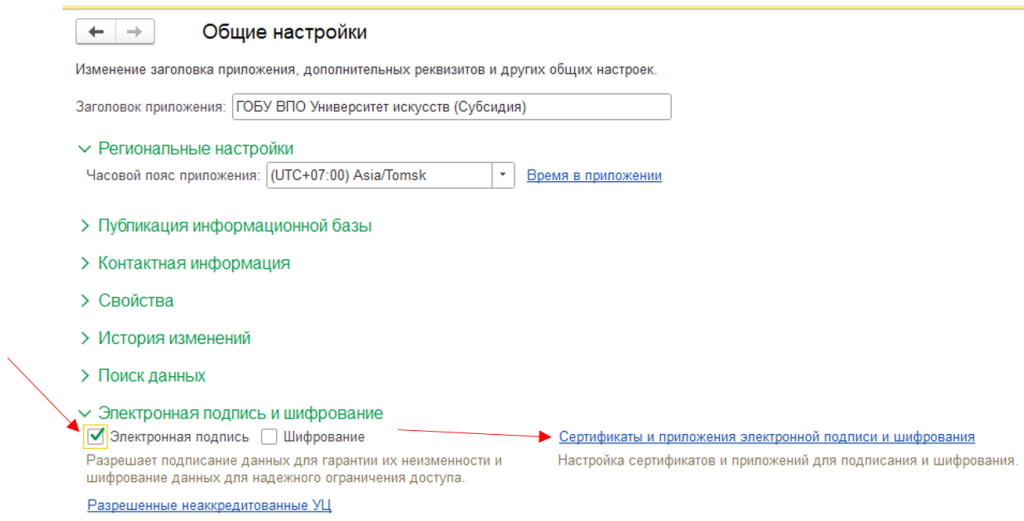Image resolution: width=1024 pixels, height=521 pixels.
Task: Click the chevron icon beside Контактная информация
Action: pos(84,264)
